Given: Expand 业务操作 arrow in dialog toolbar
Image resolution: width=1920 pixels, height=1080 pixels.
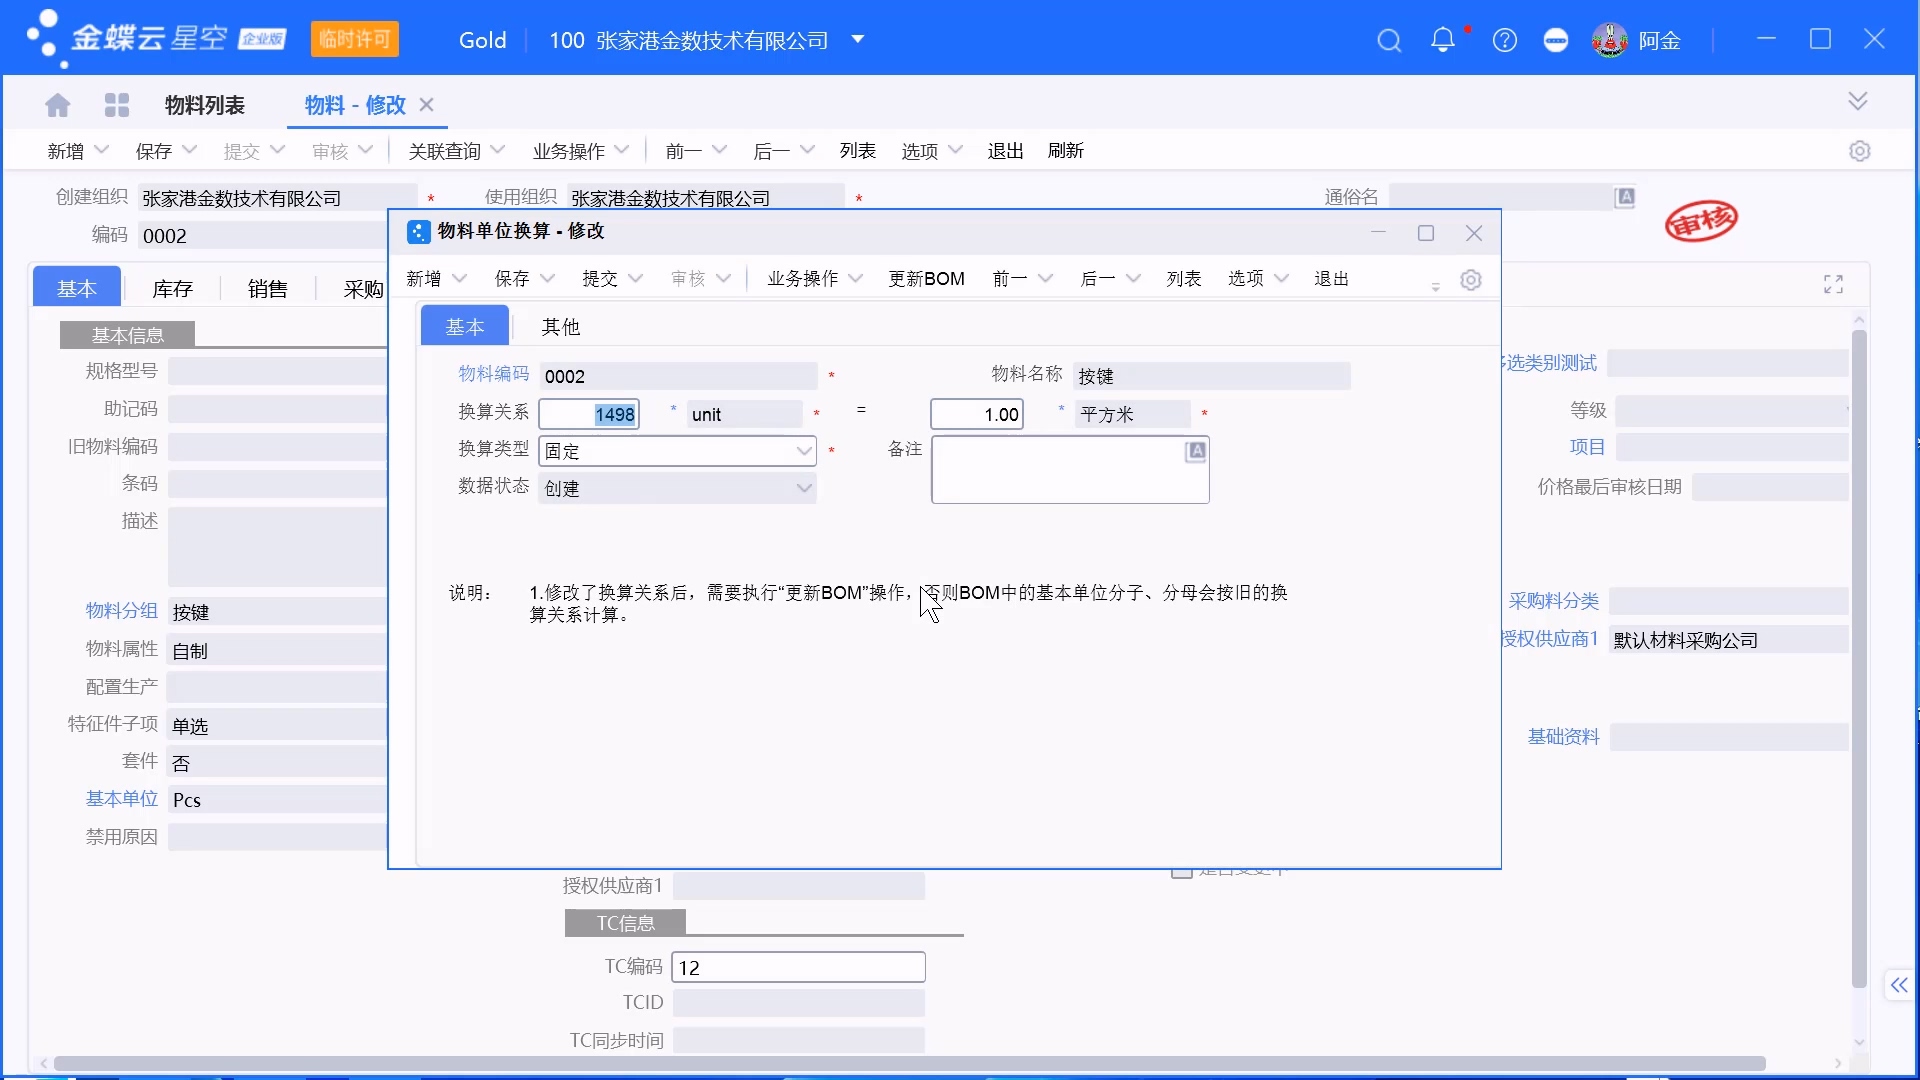Looking at the screenshot, I should (x=855, y=279).
